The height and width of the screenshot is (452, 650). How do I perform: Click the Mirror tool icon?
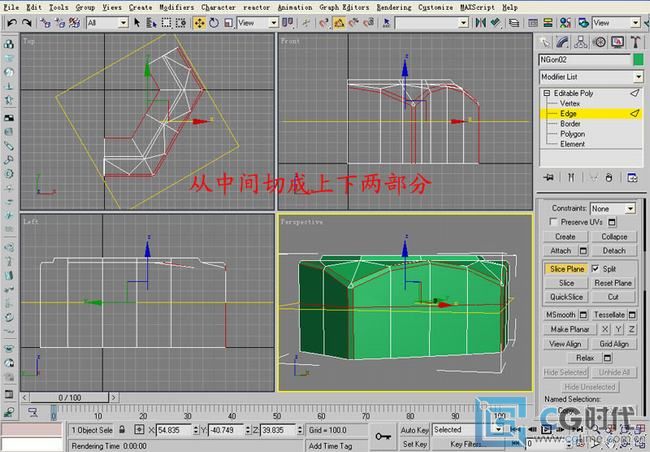(480, 22)
